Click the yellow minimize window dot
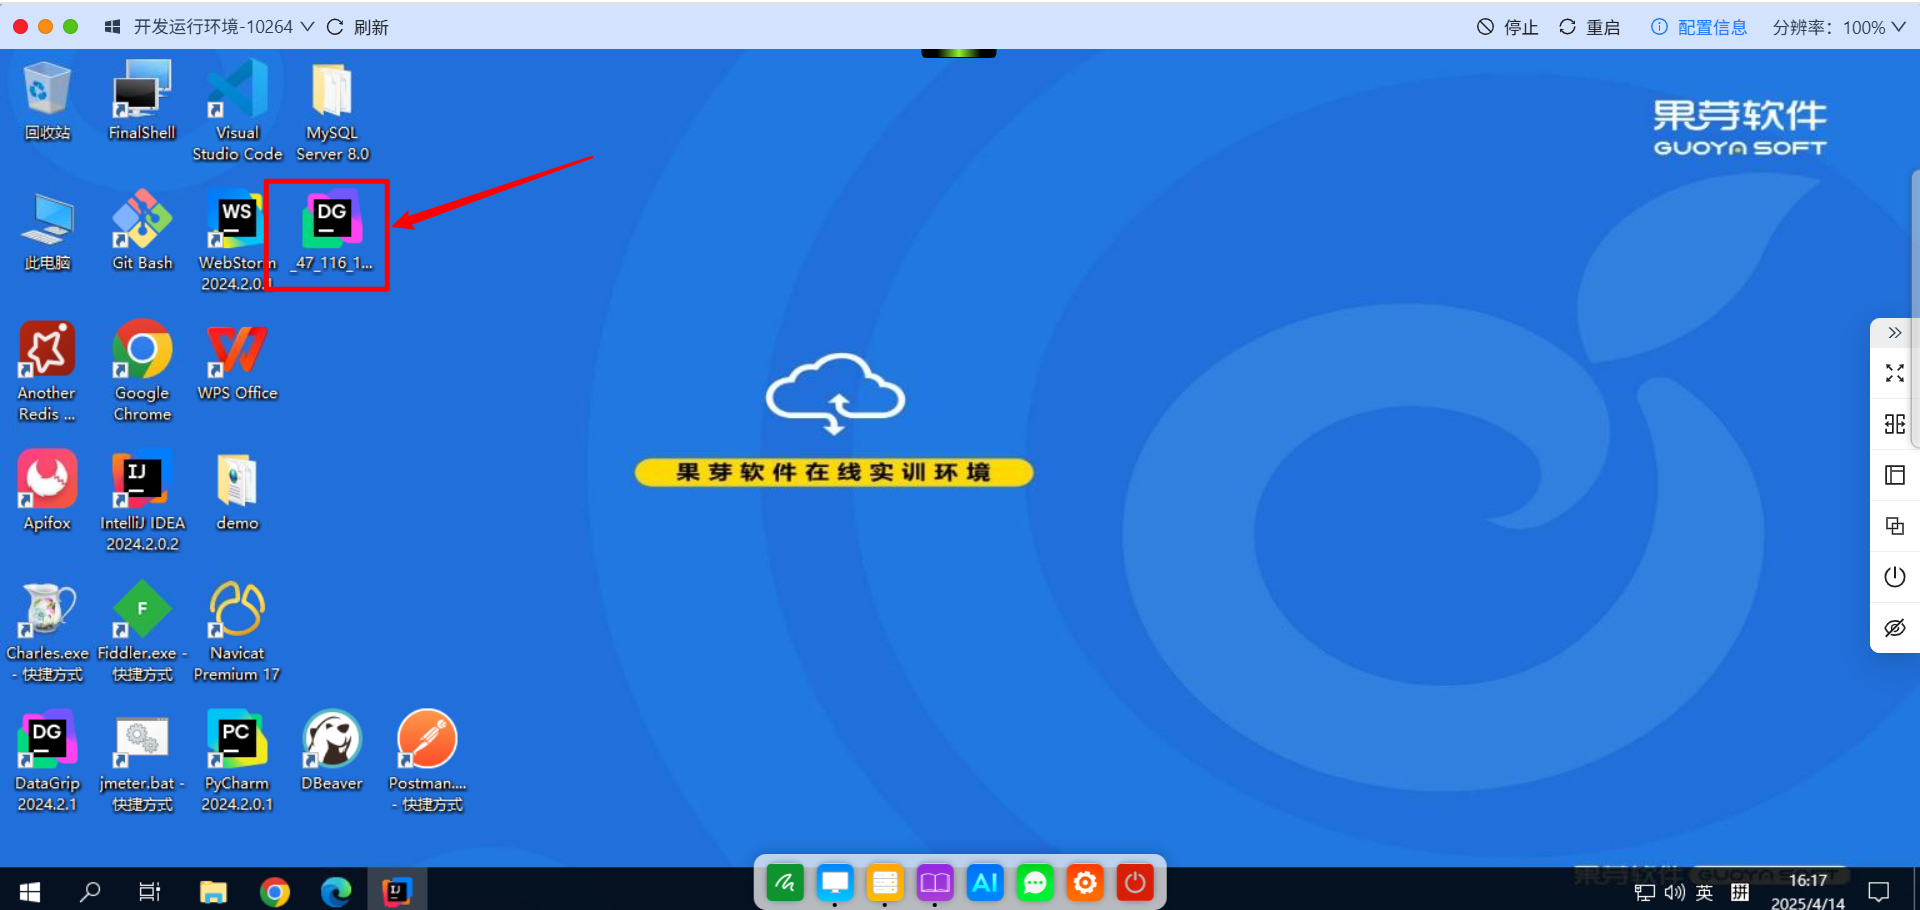Screen dimensions: 1920x910 pos(45,27)
